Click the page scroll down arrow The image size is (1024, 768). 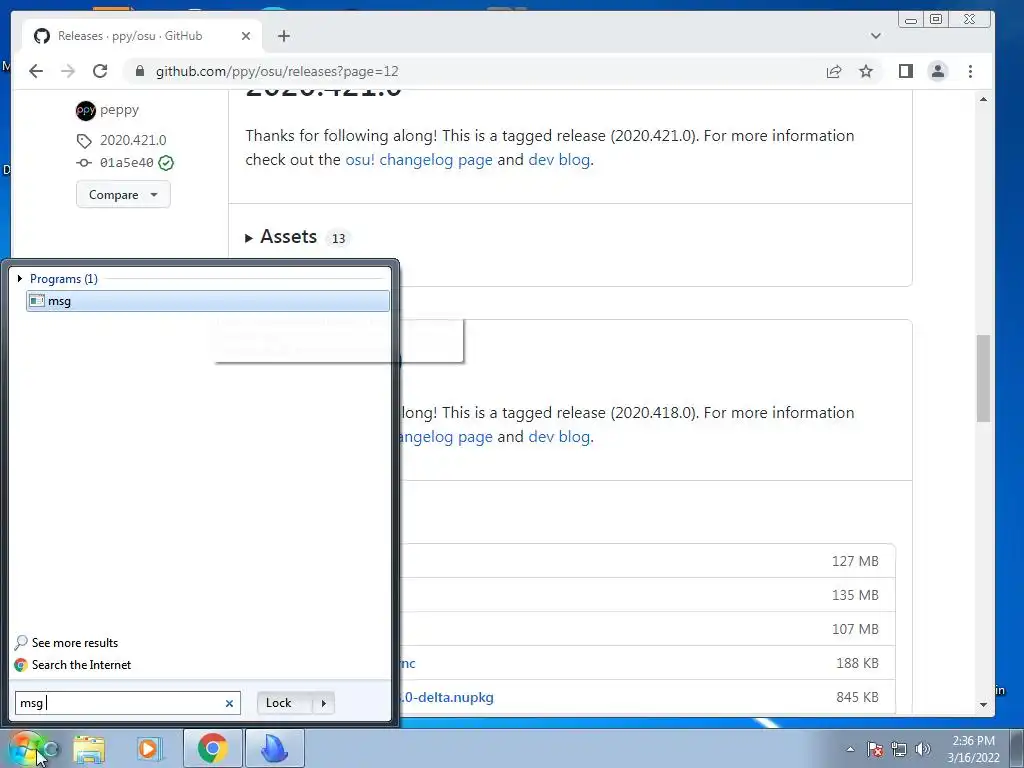[x=984, y=705]
